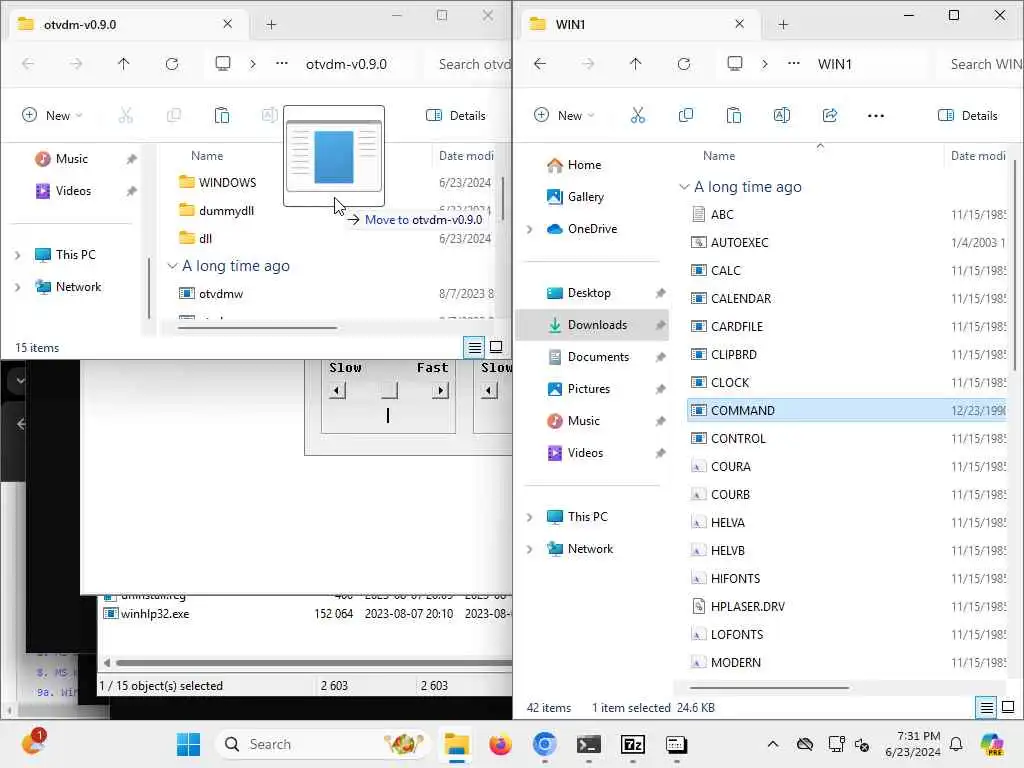Viewport: 1024px width, 768px height.
Task: Open Documents in the WIN1 navigation pane
Action: (598, 357)
